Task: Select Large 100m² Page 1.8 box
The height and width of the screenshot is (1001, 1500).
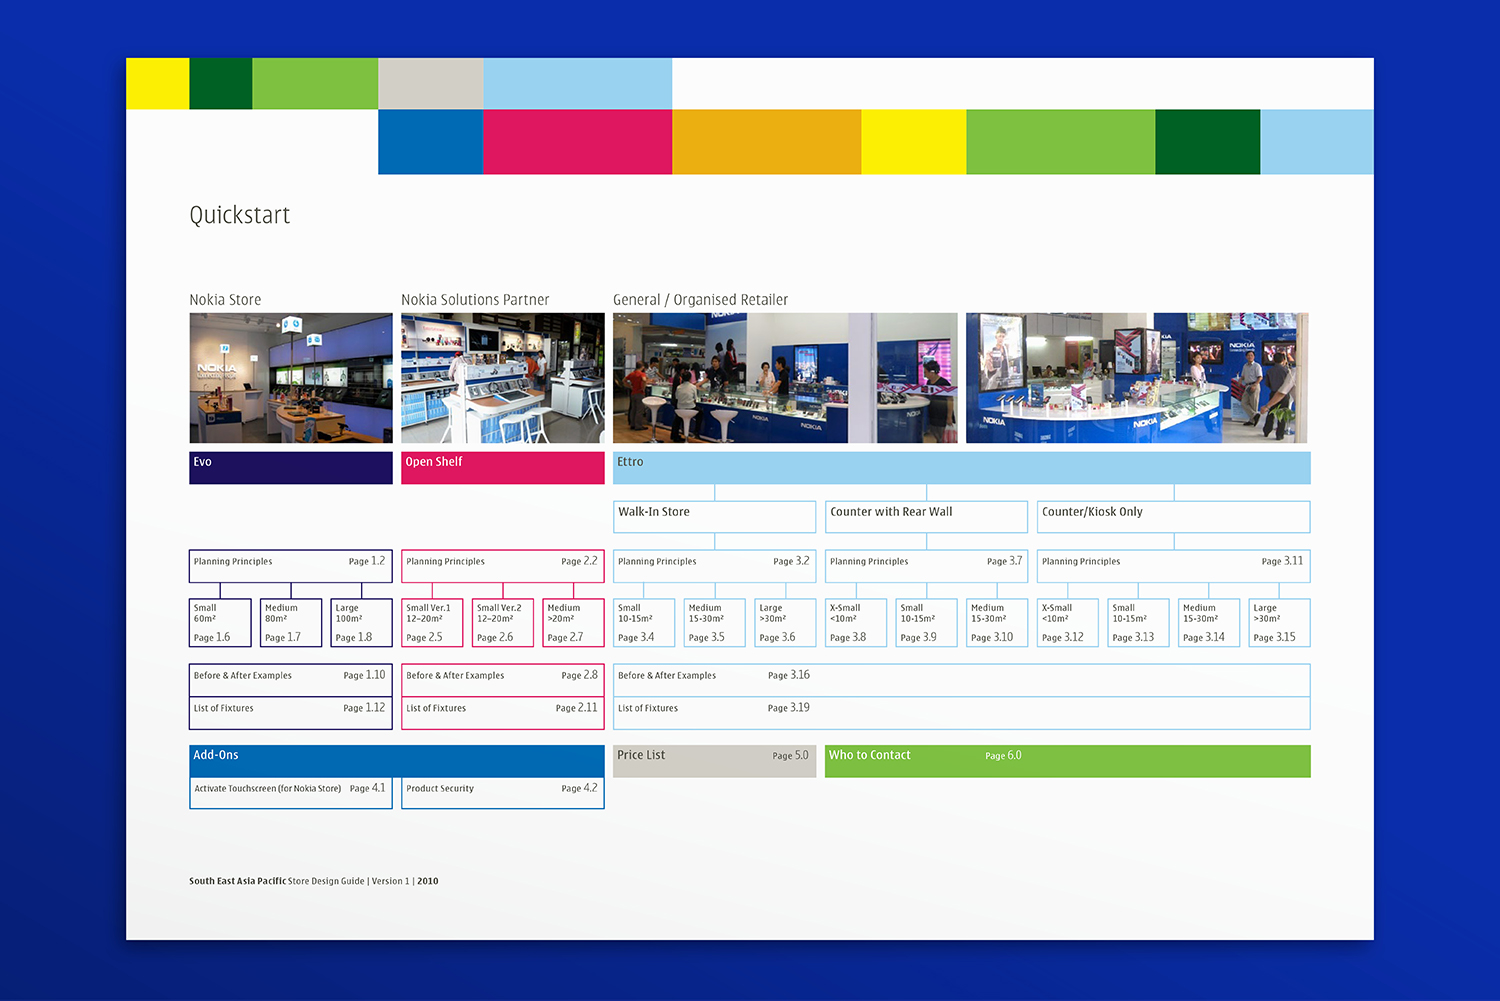Action: tap(362, 623)
